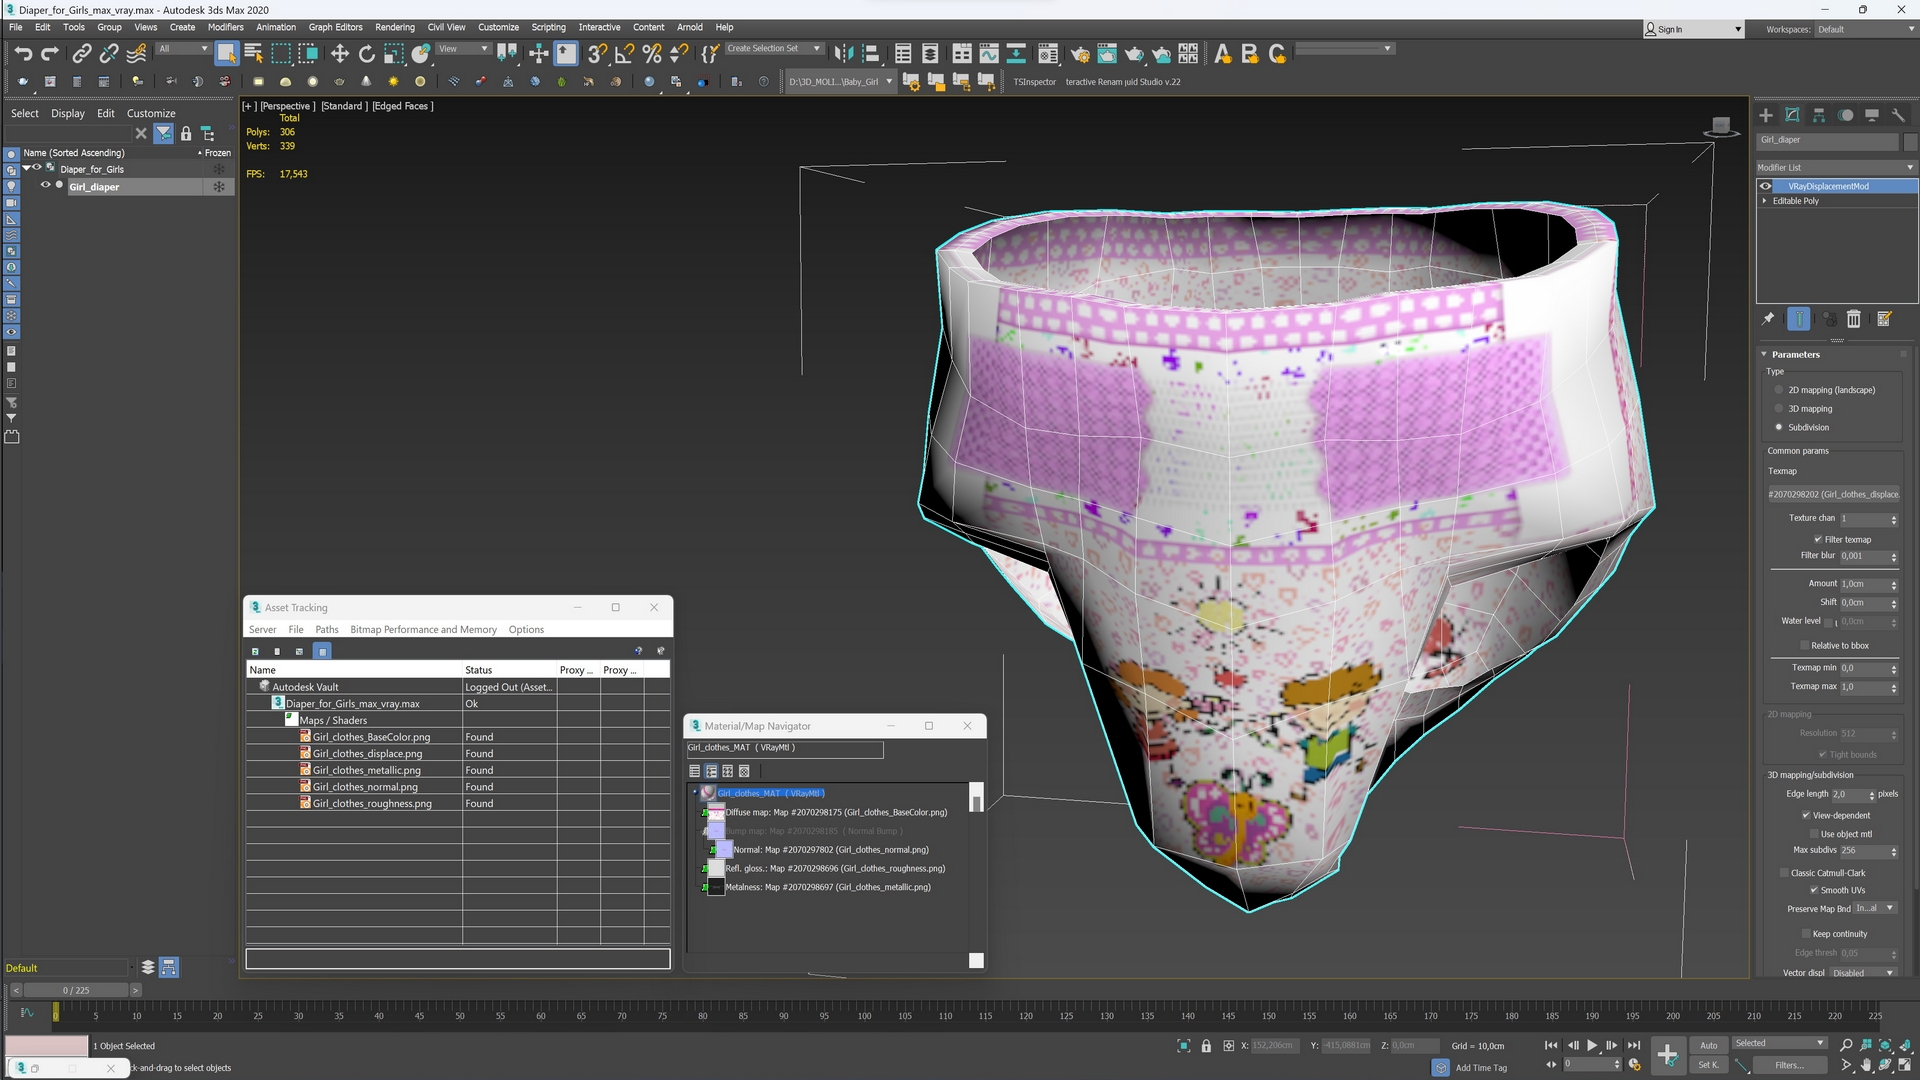
Task: Switch to the Motion command panel tab
Action: click(1845, 115)
